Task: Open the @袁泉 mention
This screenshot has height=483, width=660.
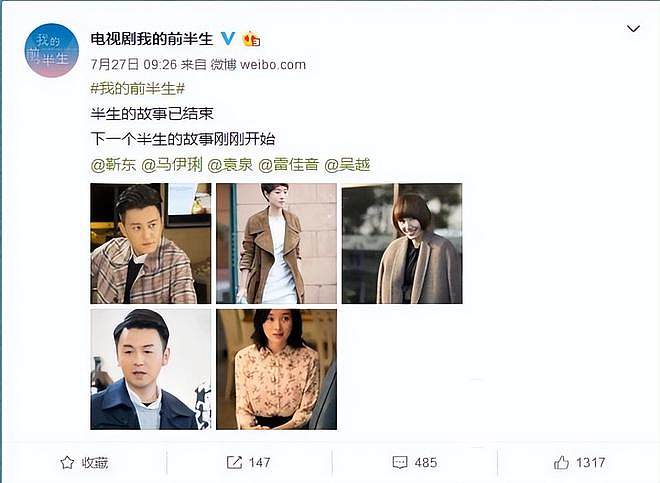Action: [x=230, y=165]
